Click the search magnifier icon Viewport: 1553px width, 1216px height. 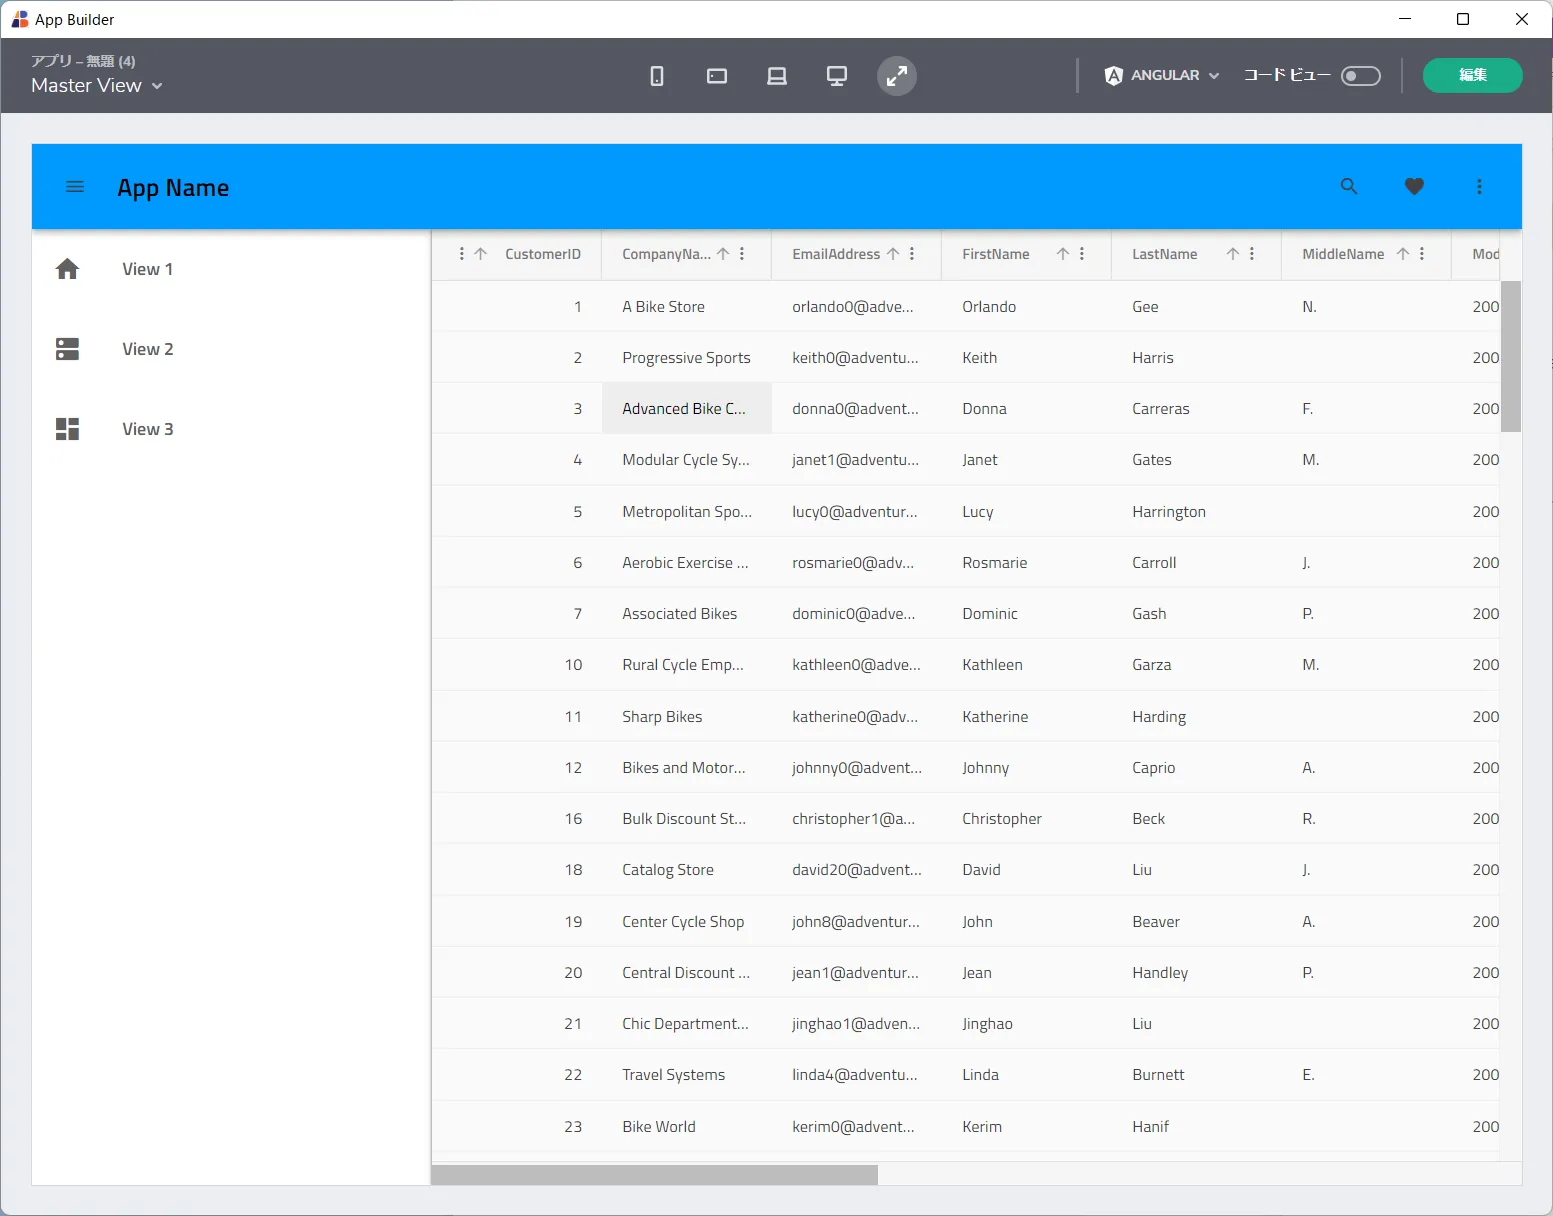pos(1349,187)
